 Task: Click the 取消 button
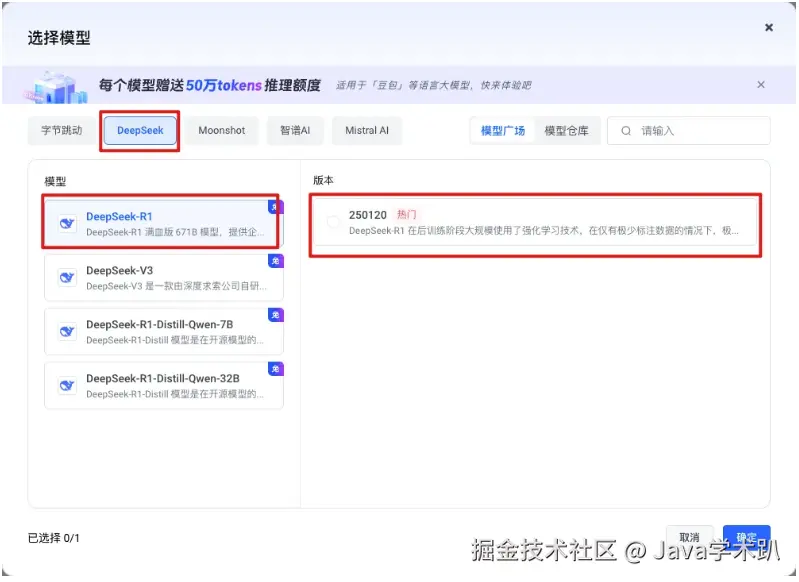(689, 537)
